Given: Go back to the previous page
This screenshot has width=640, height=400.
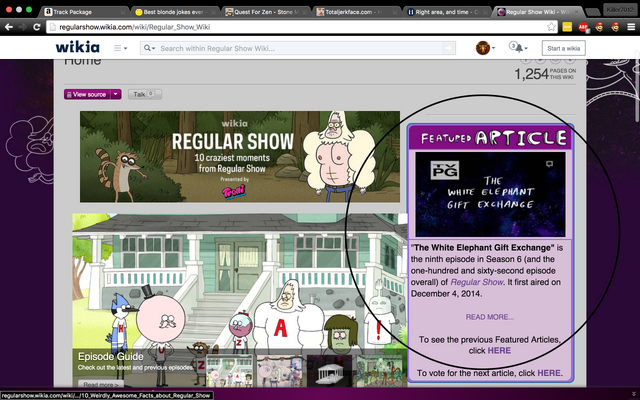Looking at the screenshot, I should coord(9,27).
